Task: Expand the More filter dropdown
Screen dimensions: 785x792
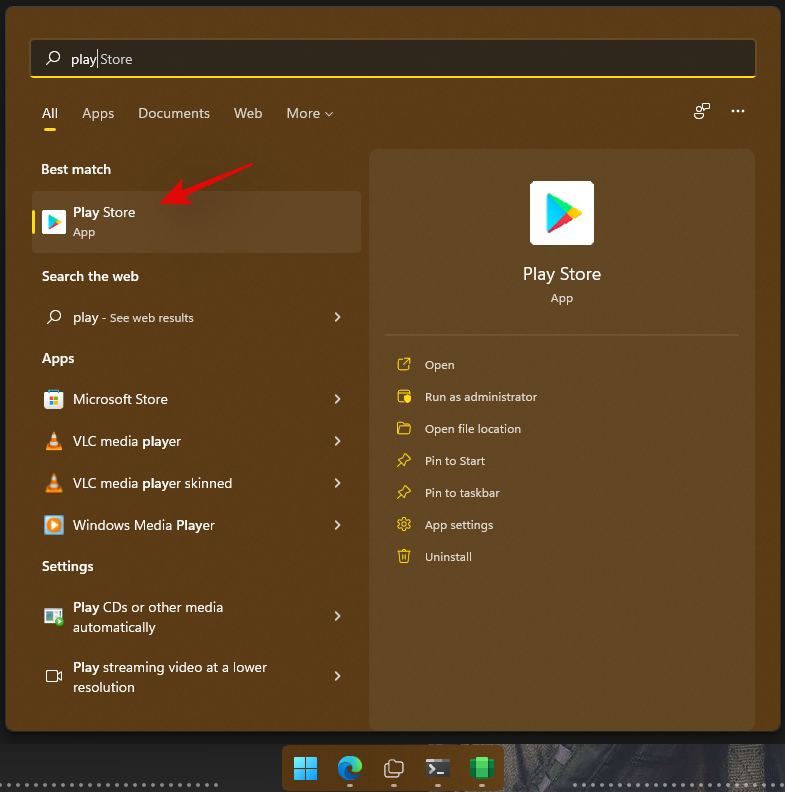Action: click(x=309, y=113)
